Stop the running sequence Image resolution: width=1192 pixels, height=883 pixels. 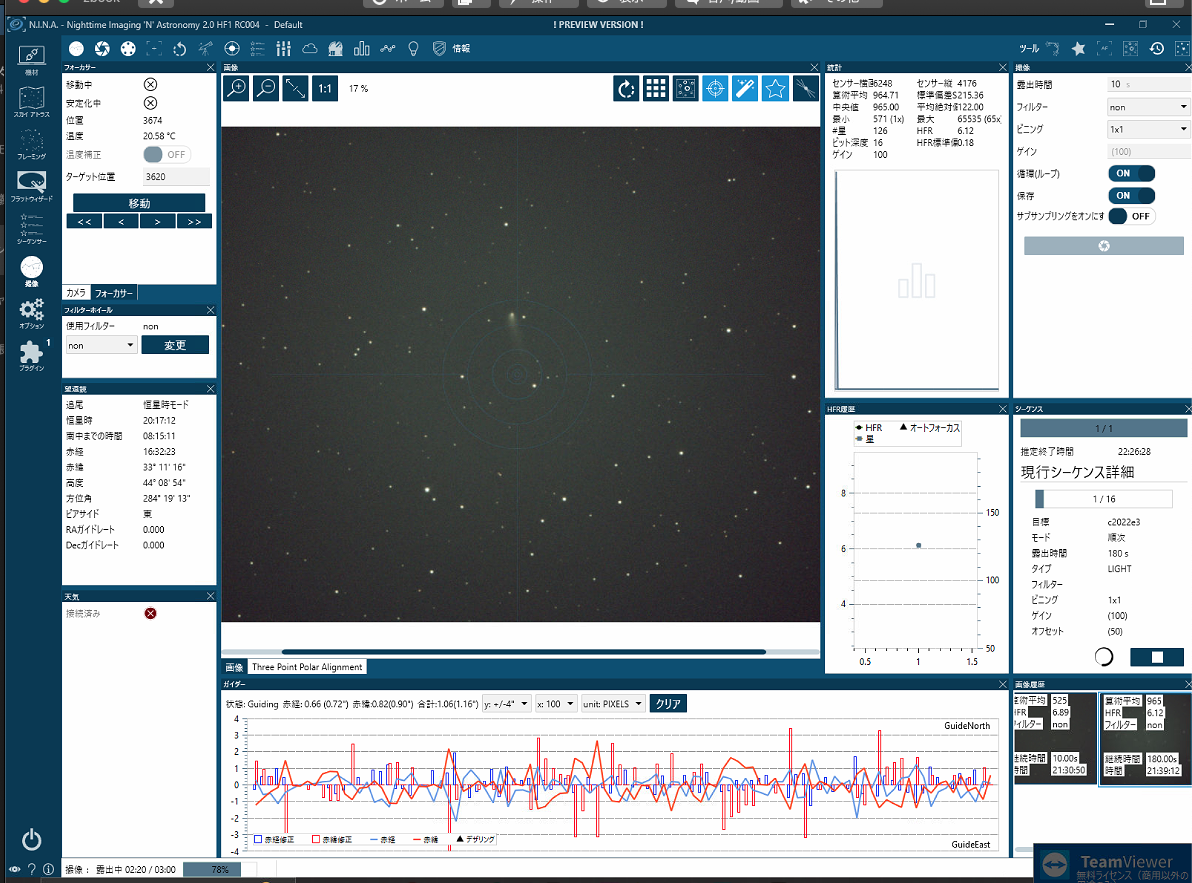(1156, 657)
